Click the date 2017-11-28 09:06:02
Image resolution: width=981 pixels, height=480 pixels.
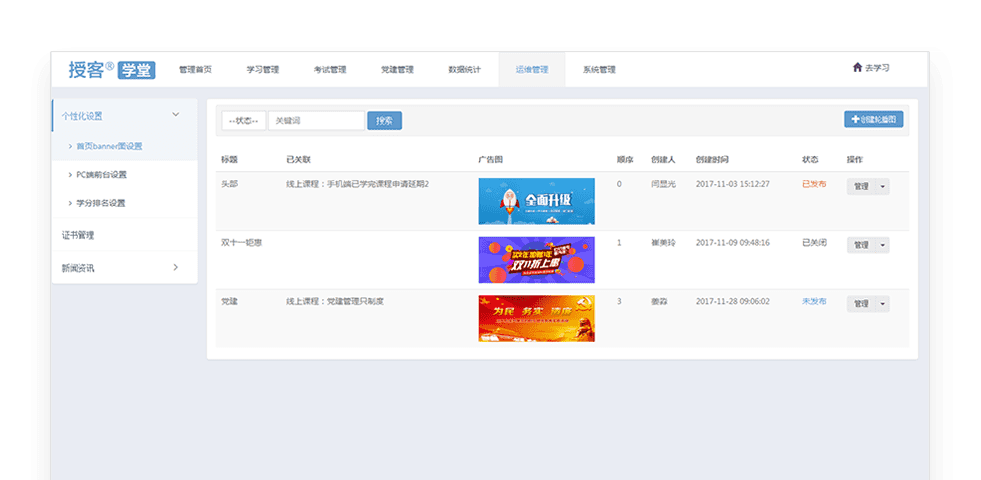tap(733, 301)
